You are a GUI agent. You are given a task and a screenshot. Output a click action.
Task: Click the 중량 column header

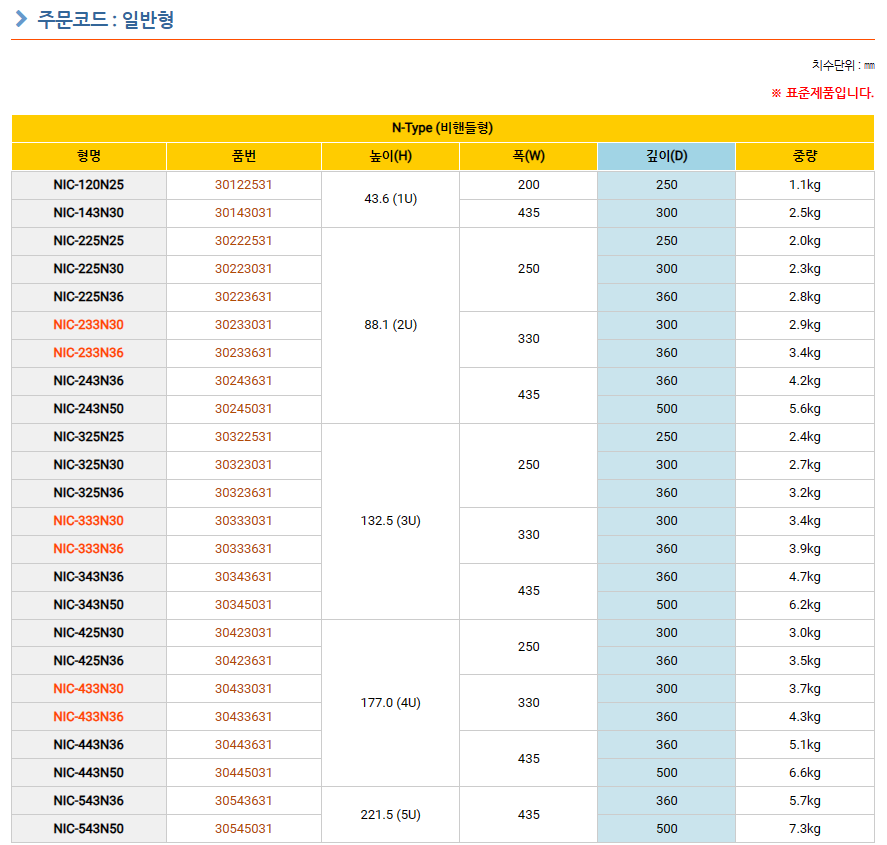click(804, 156)
